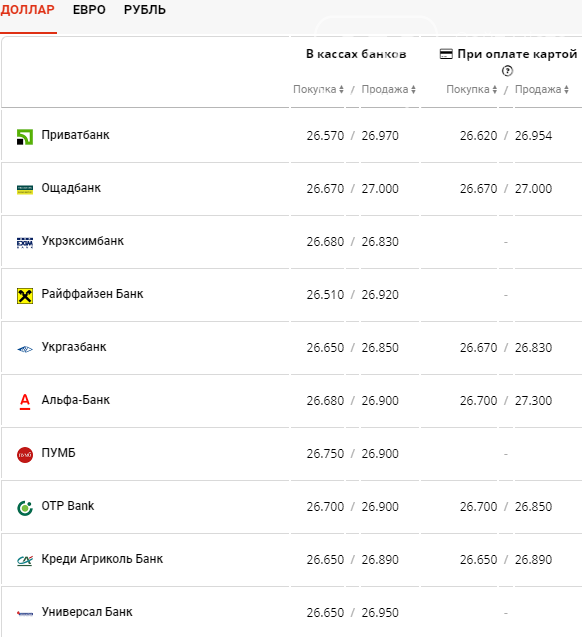582x639 pixels.
Task: Click the Ощадбанк logo icon
Action: (24, 189)
